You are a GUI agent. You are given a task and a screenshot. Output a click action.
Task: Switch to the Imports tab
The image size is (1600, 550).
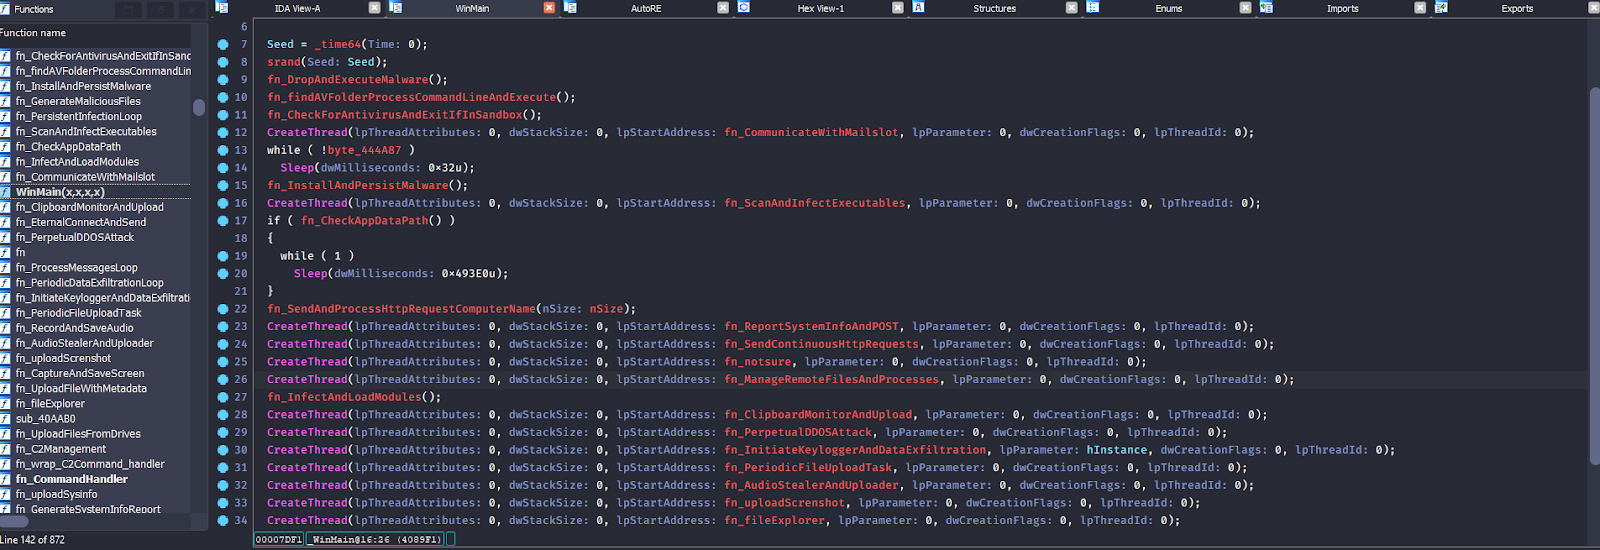point(1342,8)
